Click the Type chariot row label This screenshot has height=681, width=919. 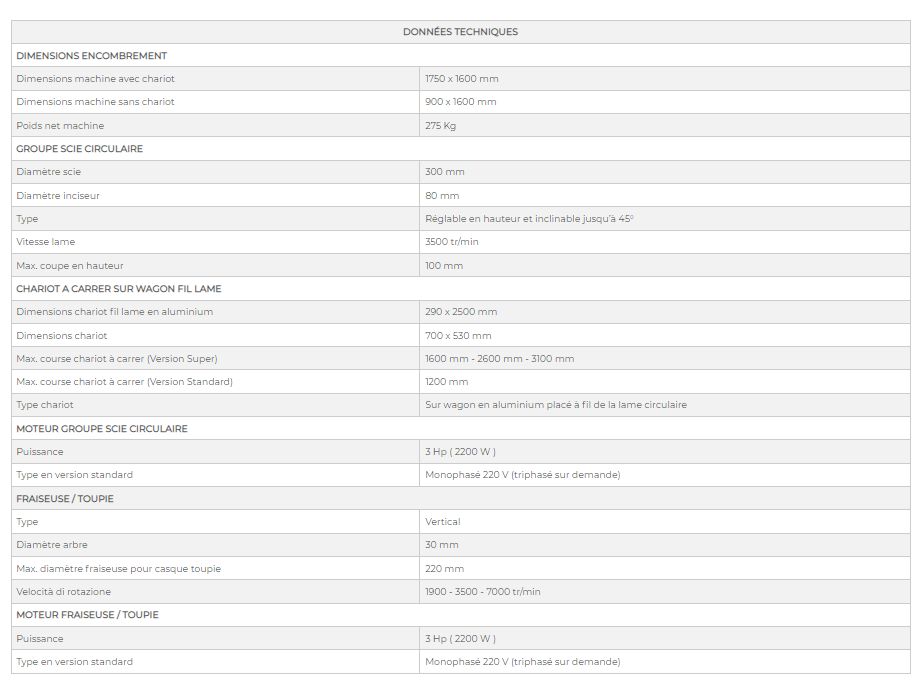tap(45, 405)
